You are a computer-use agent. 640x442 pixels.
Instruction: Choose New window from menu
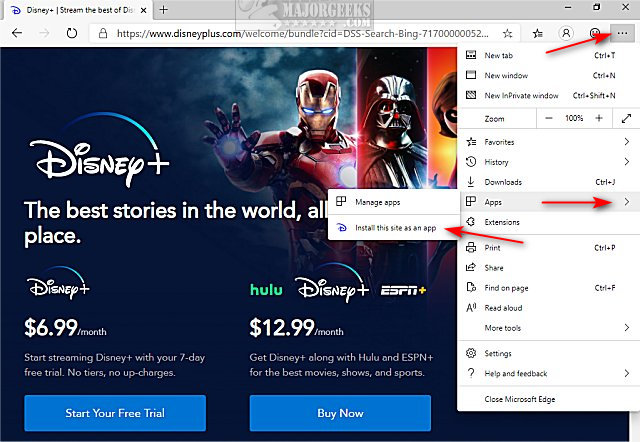click(x=549, y=76)
